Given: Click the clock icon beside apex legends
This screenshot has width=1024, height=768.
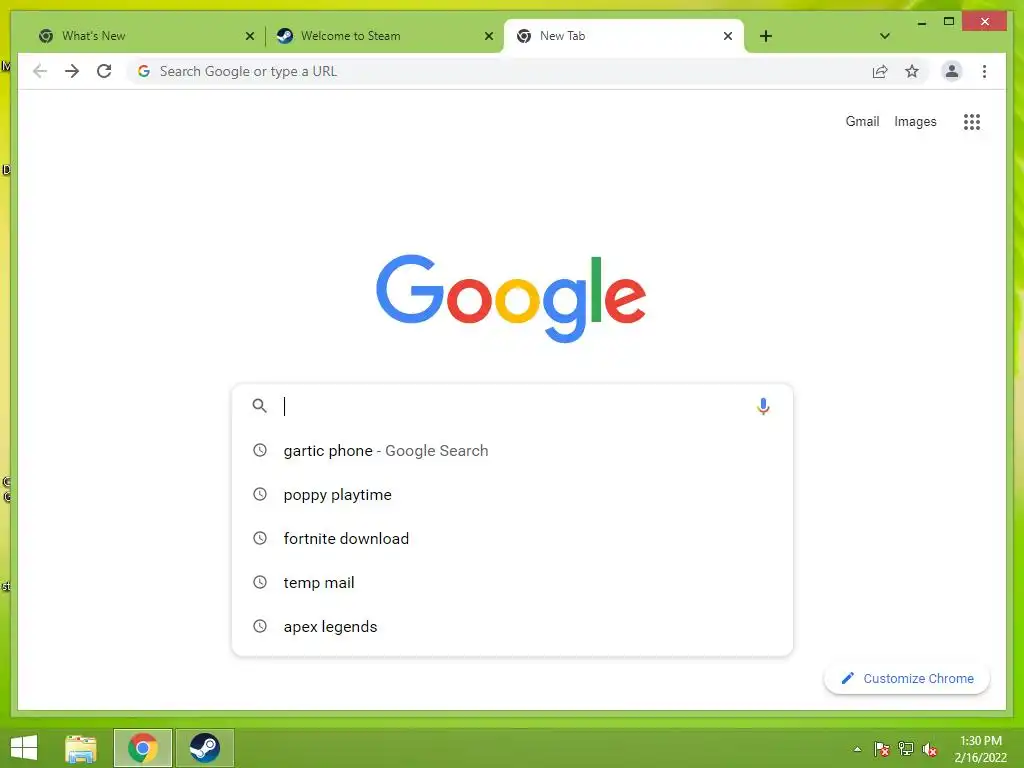Looking at the screenshot, I should pos(260,626).
